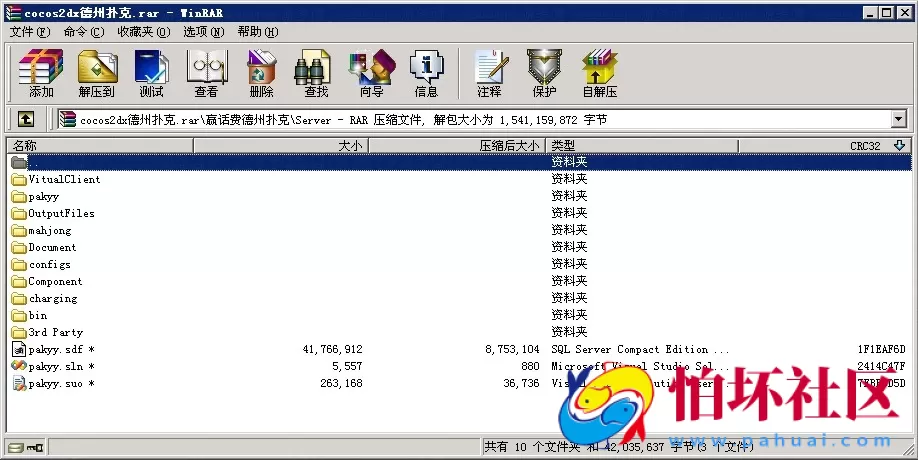The image size is (918, 460).
Task: Select the VitualClient folder icon
Action: [19, 180]
